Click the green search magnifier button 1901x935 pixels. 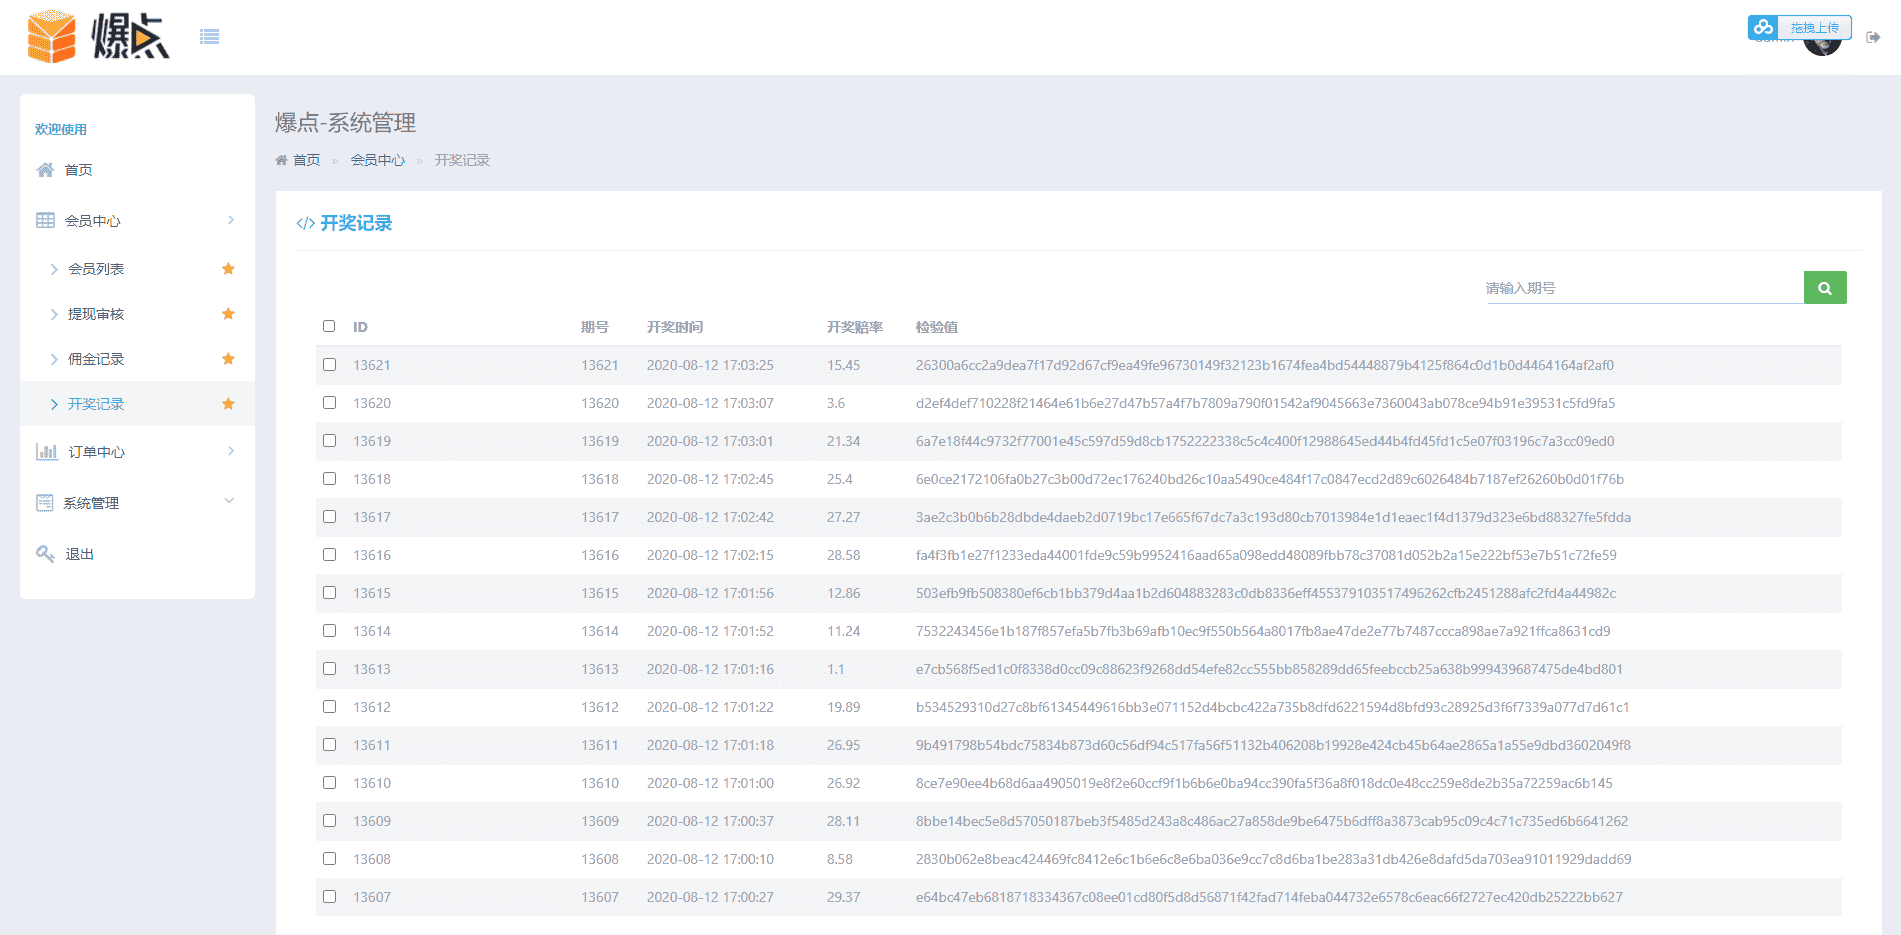coord(1824,288)
